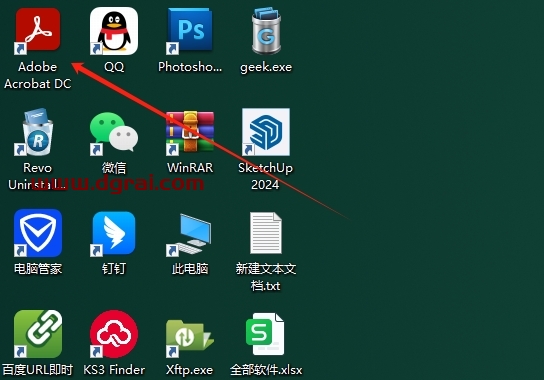
Task: Select the 新建文本文档.txt file icon
Action: coord(266,233)
